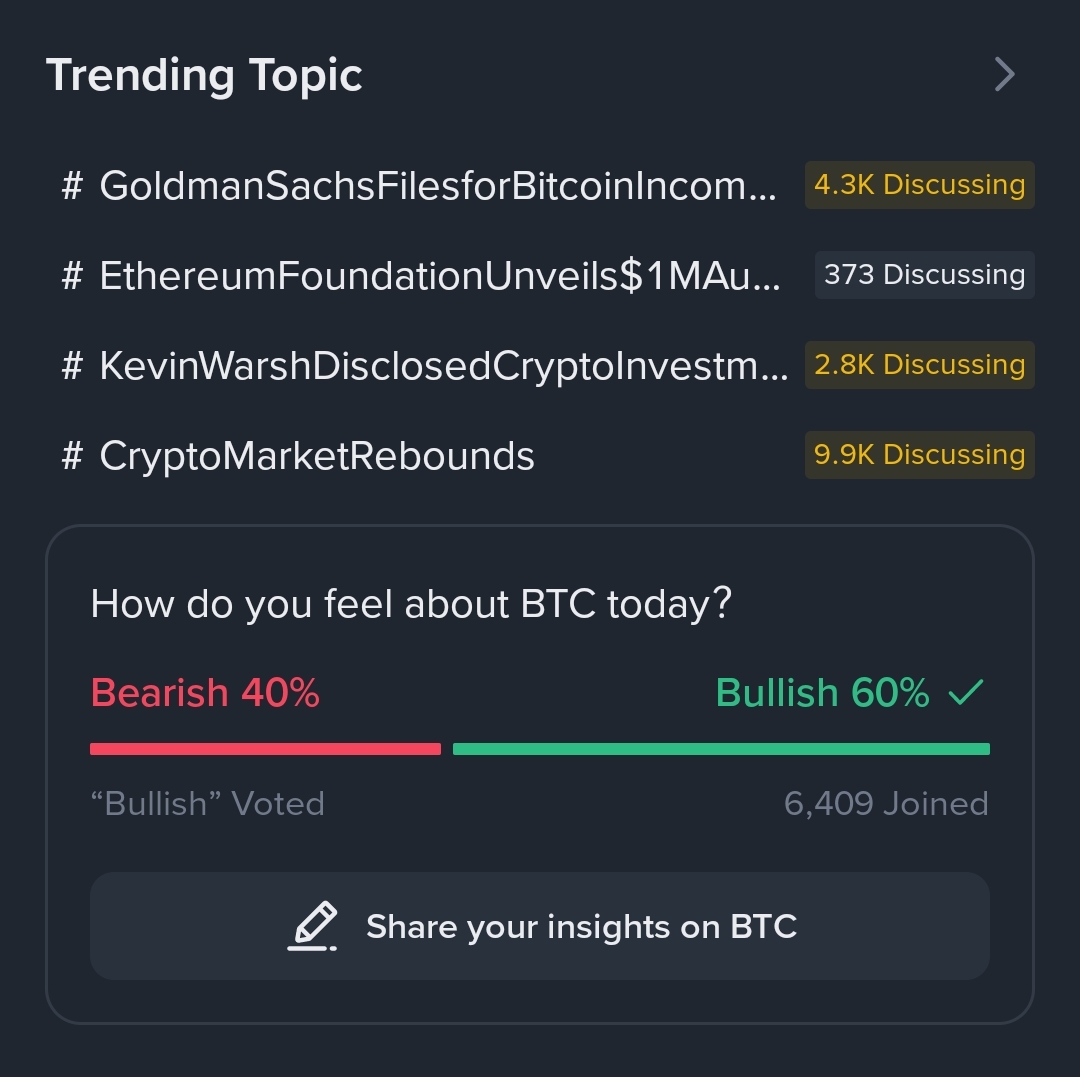This screenshot has height=1077, width=1080.
Task: Tap the 373 Discussing badge
Action: pyautogui.click(x=924, y=275)
